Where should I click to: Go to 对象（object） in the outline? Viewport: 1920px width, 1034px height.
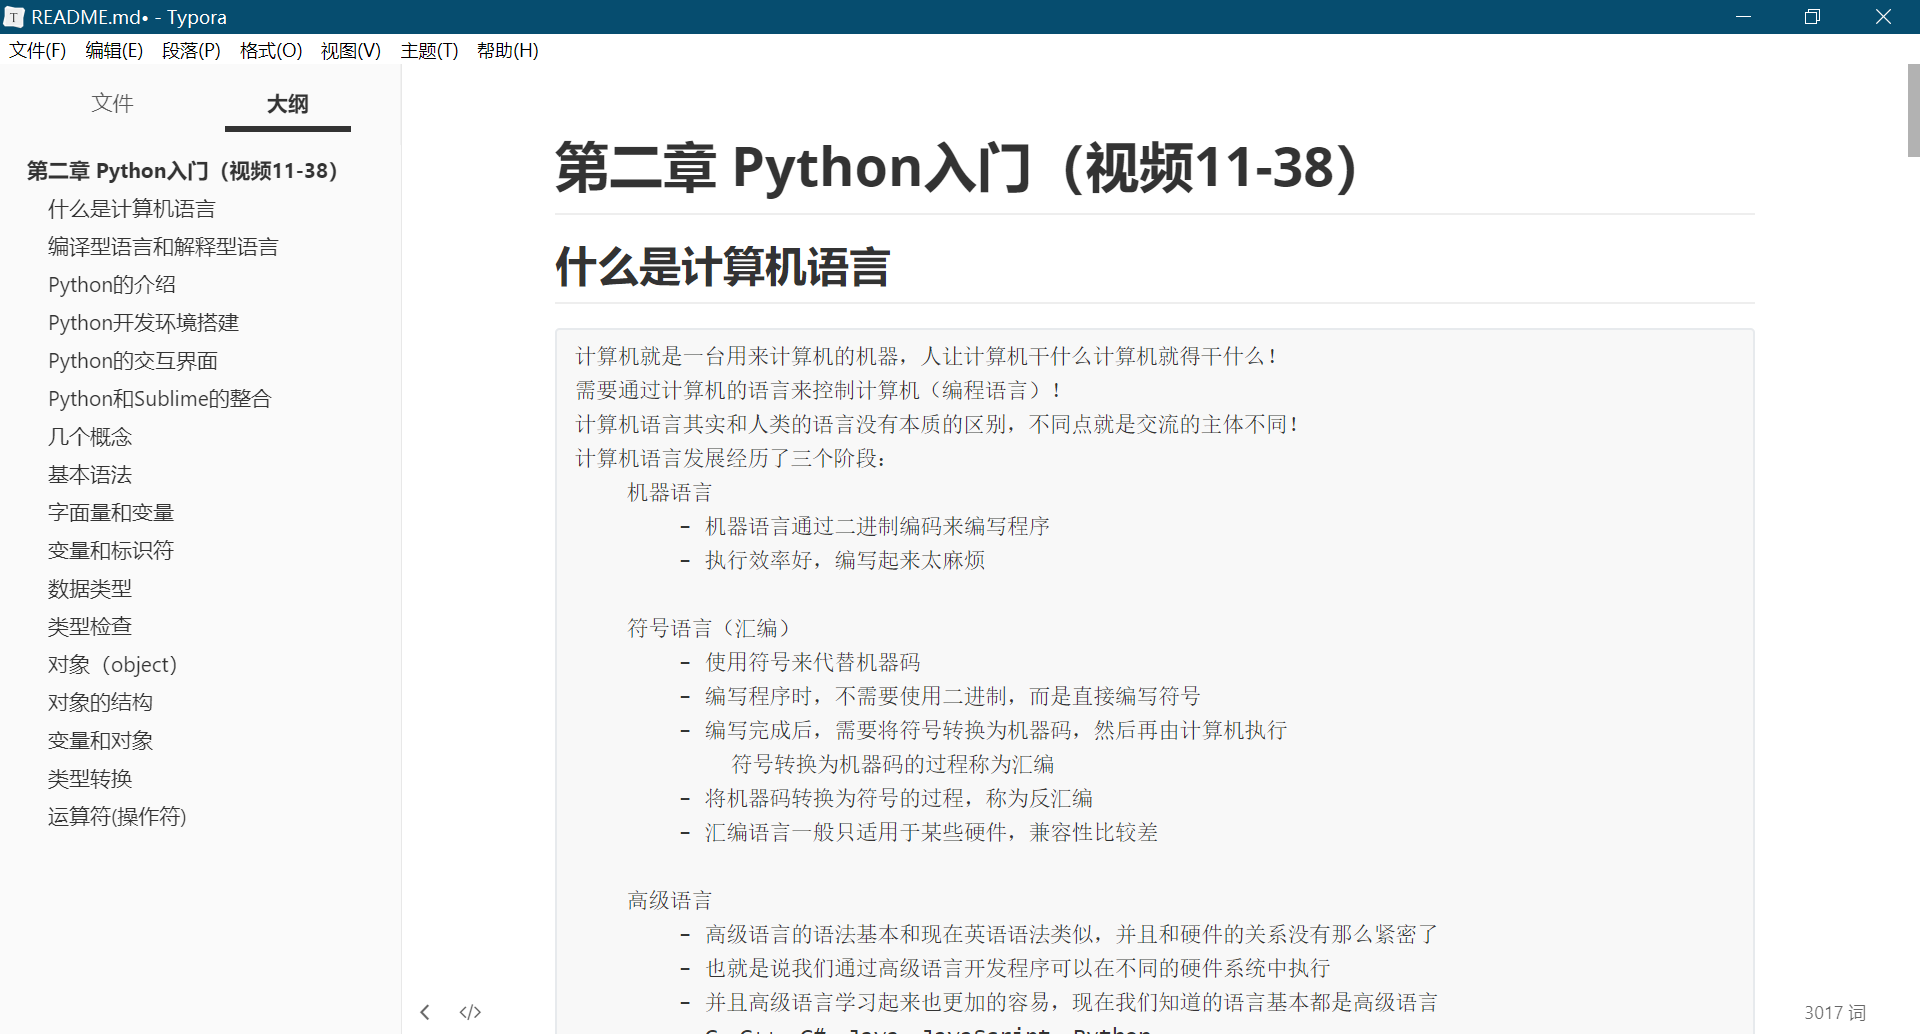coord(113,665)
